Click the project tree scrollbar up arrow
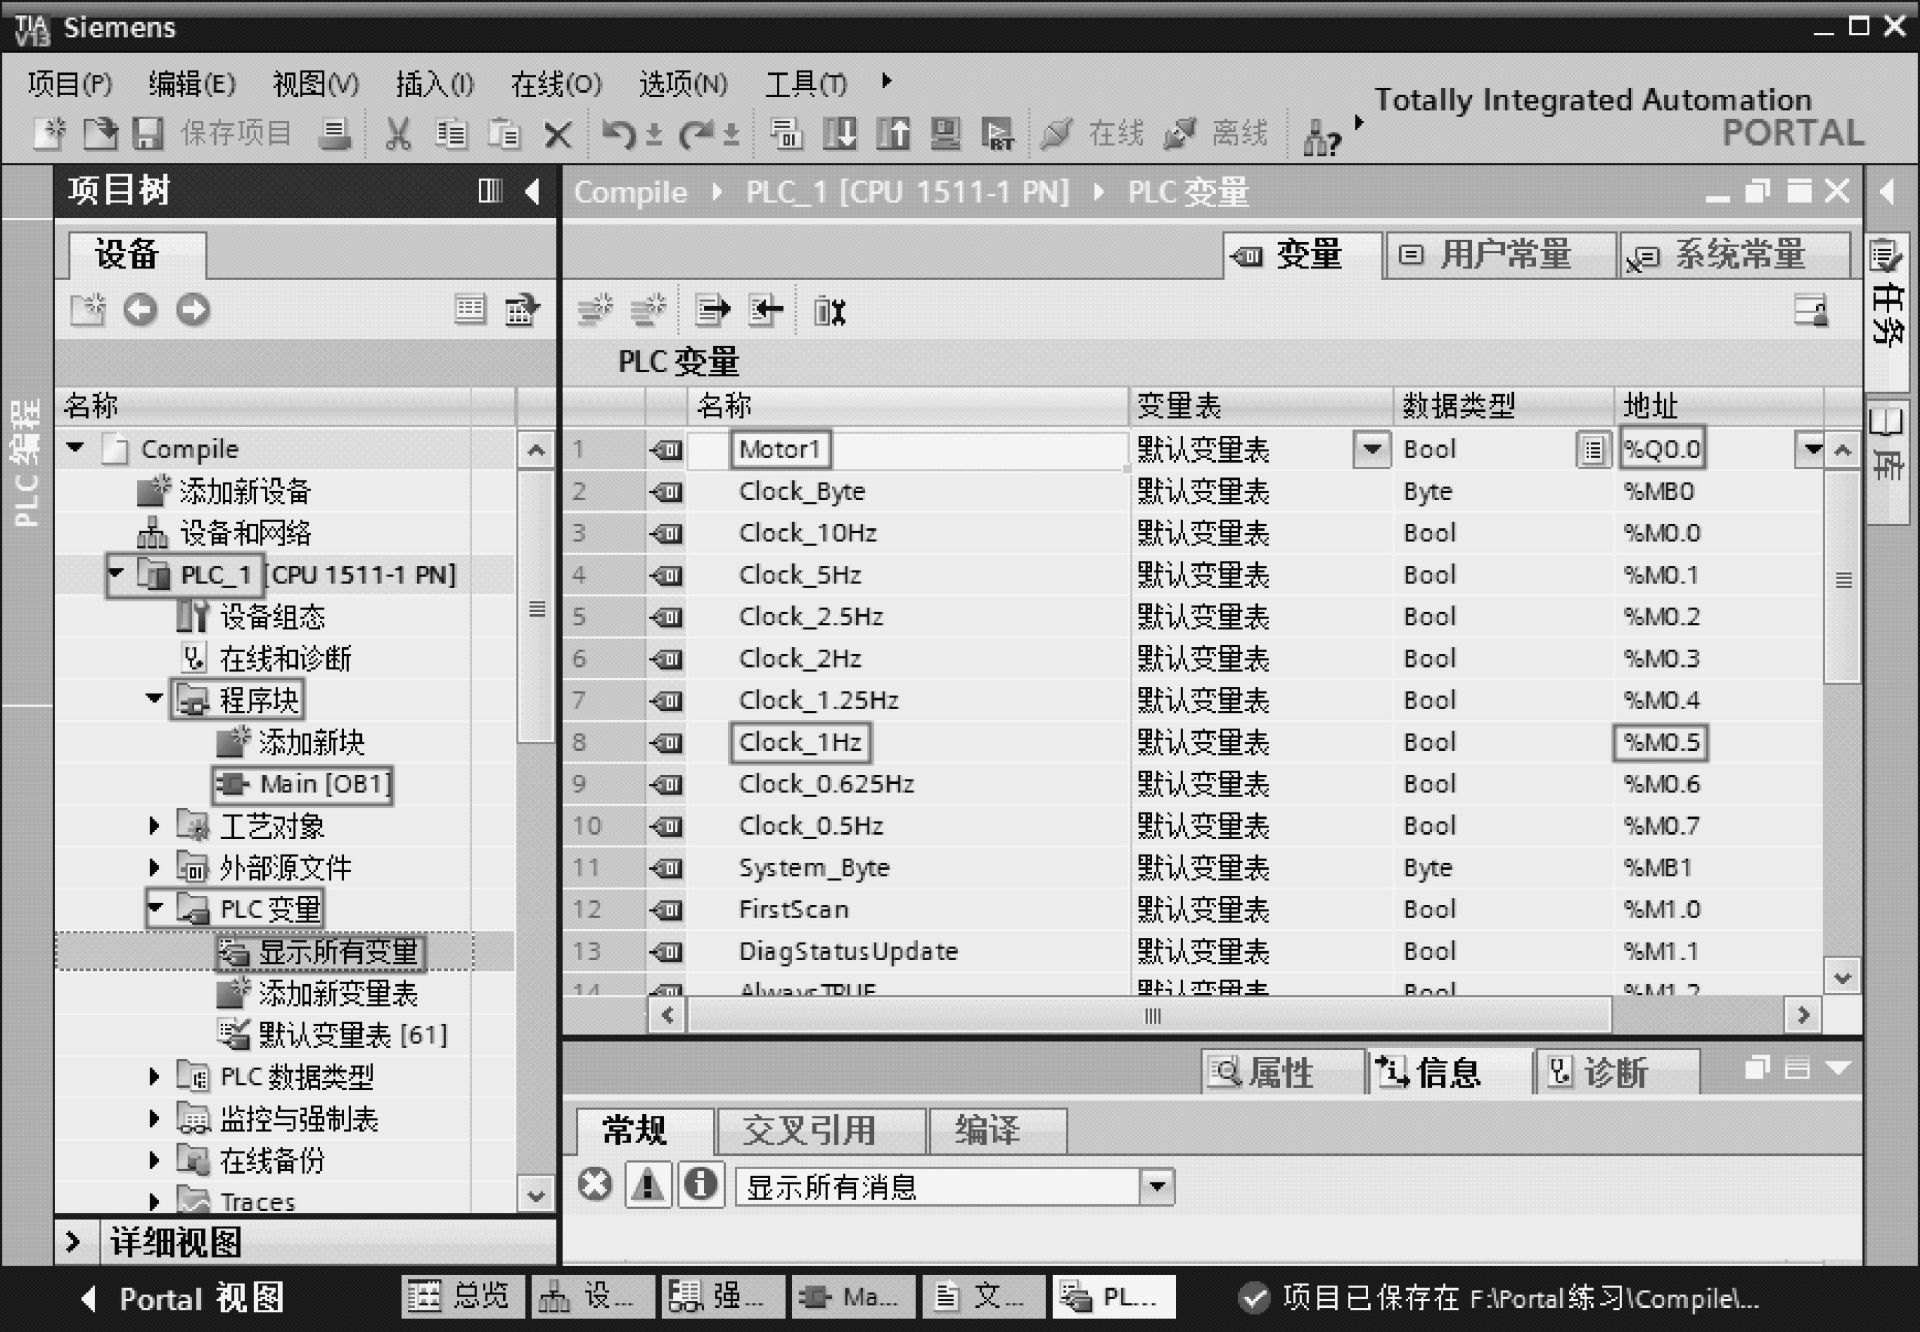Screen dimensions: 1920x1332 536,450
